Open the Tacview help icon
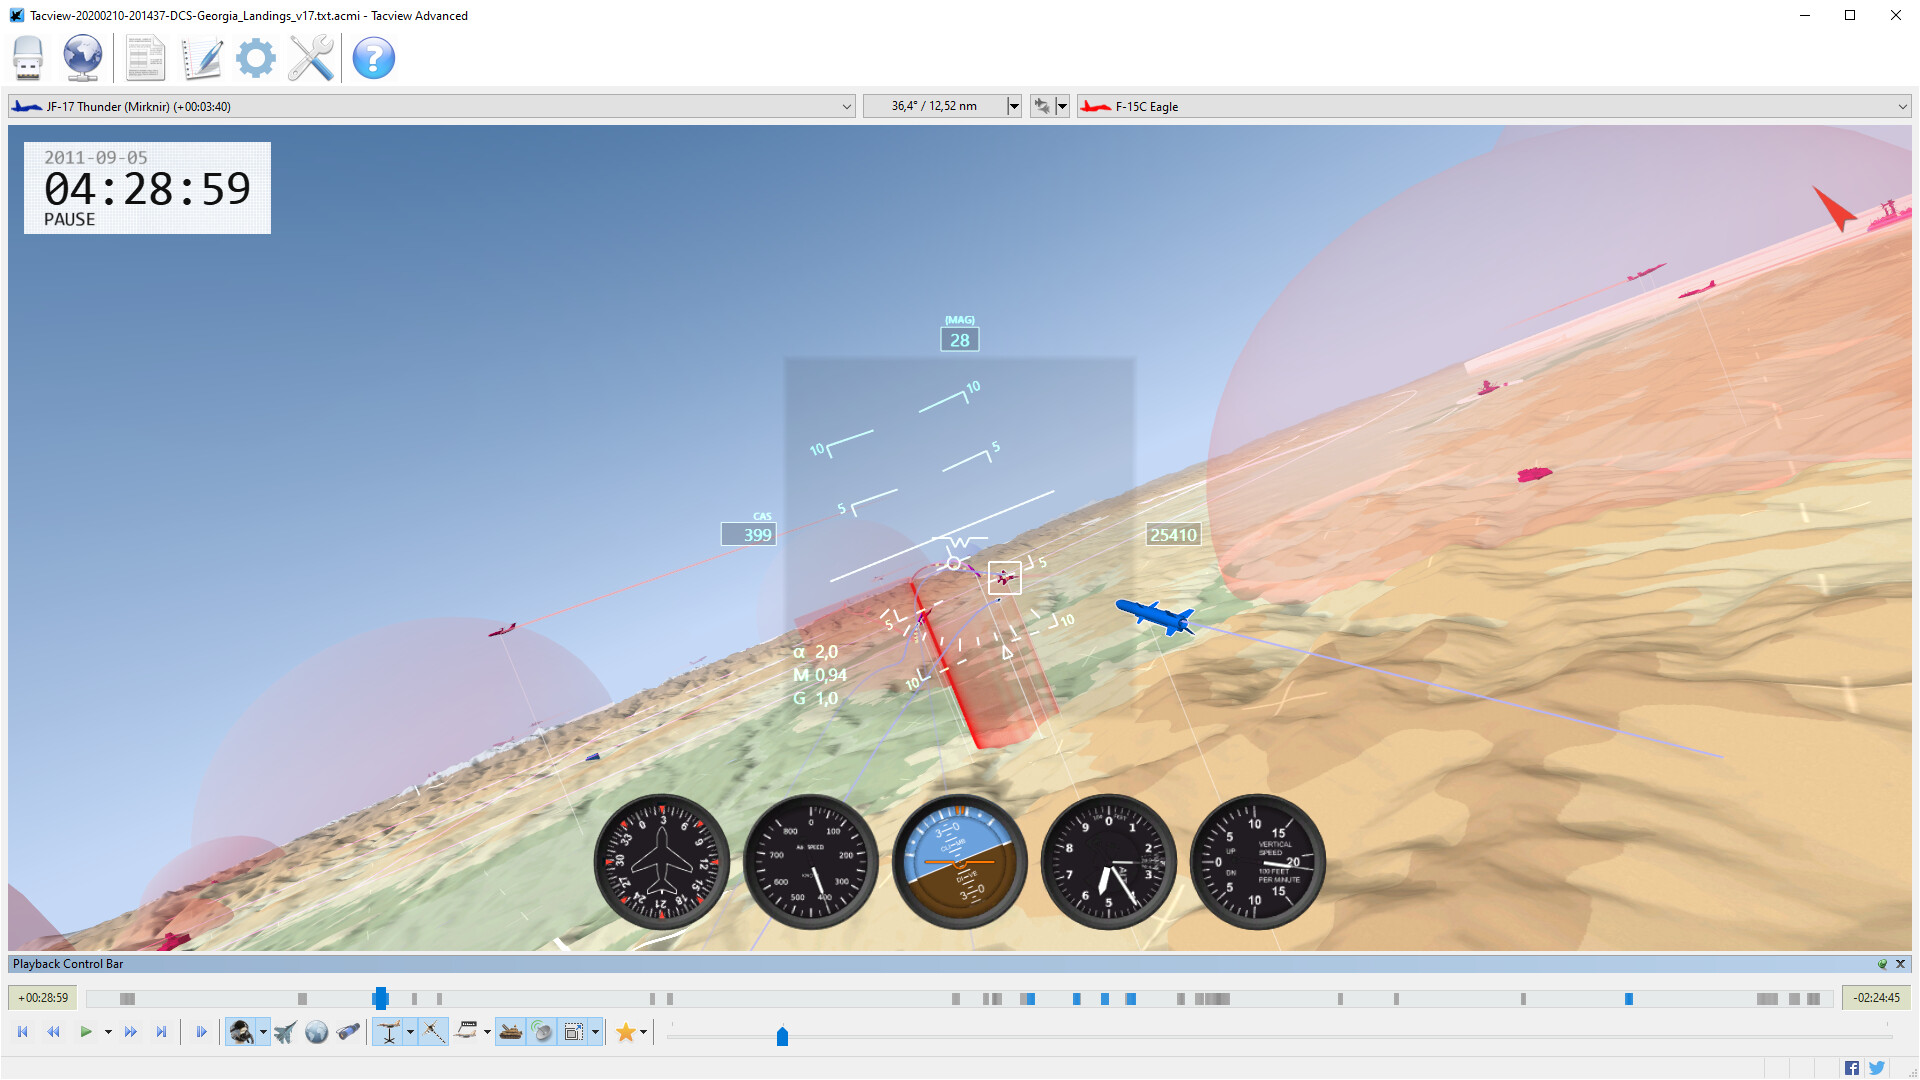The image size is (1920, 1080). click(373, 58)
